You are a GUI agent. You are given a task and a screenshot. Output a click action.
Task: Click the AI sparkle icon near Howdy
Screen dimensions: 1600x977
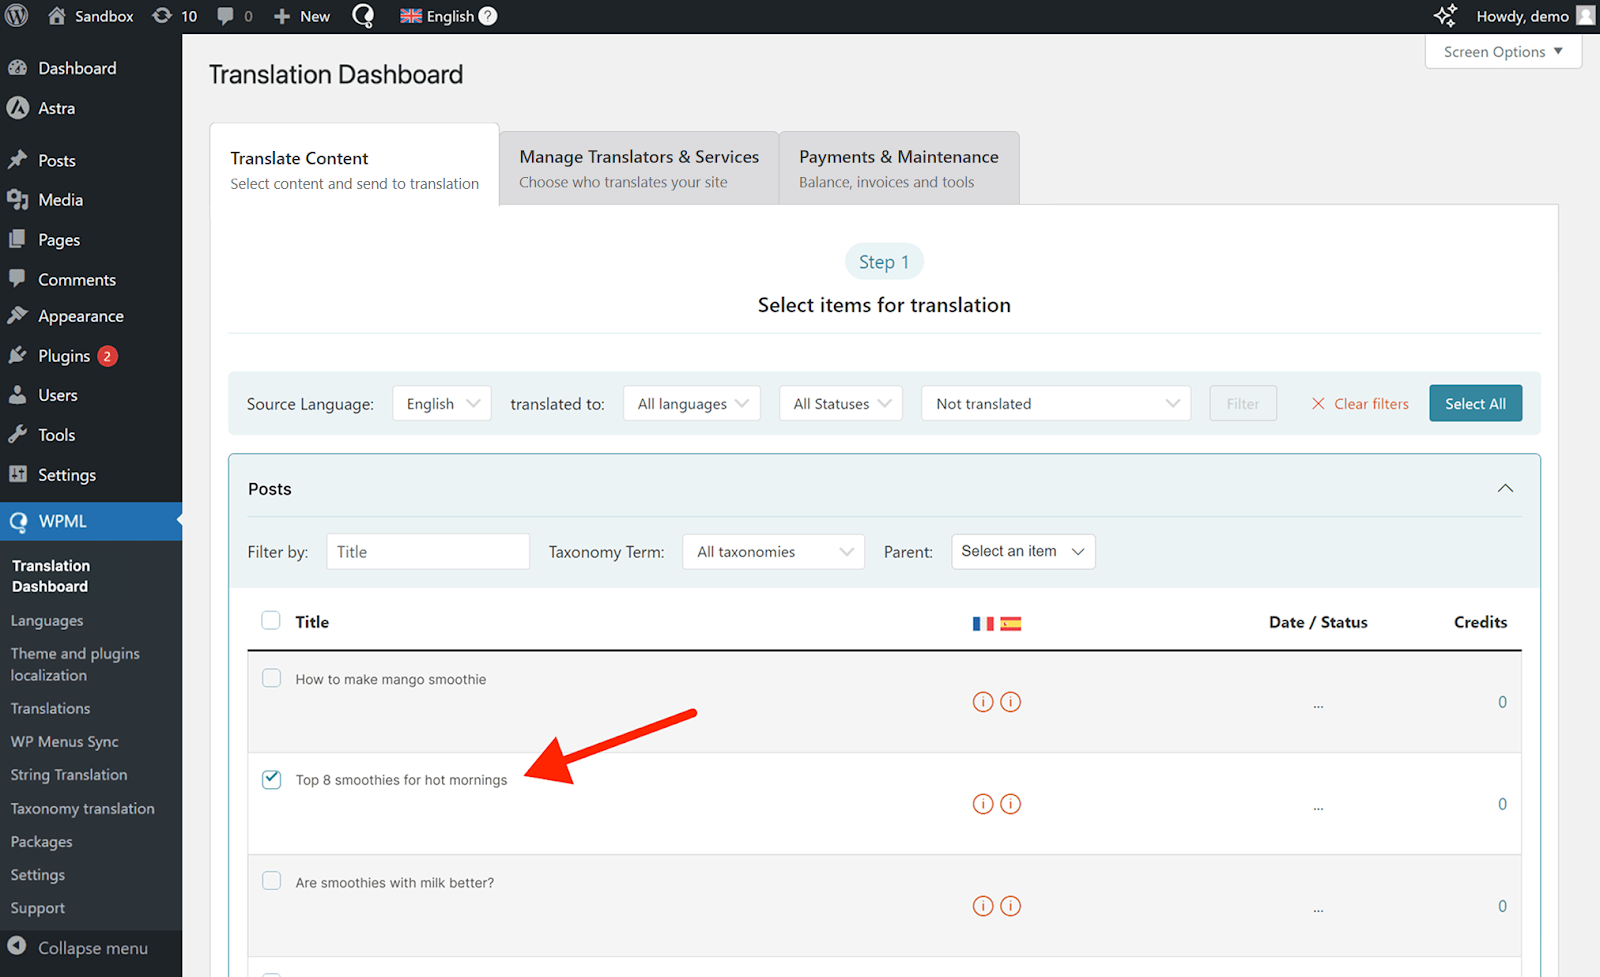click(x=1445, y=16)
